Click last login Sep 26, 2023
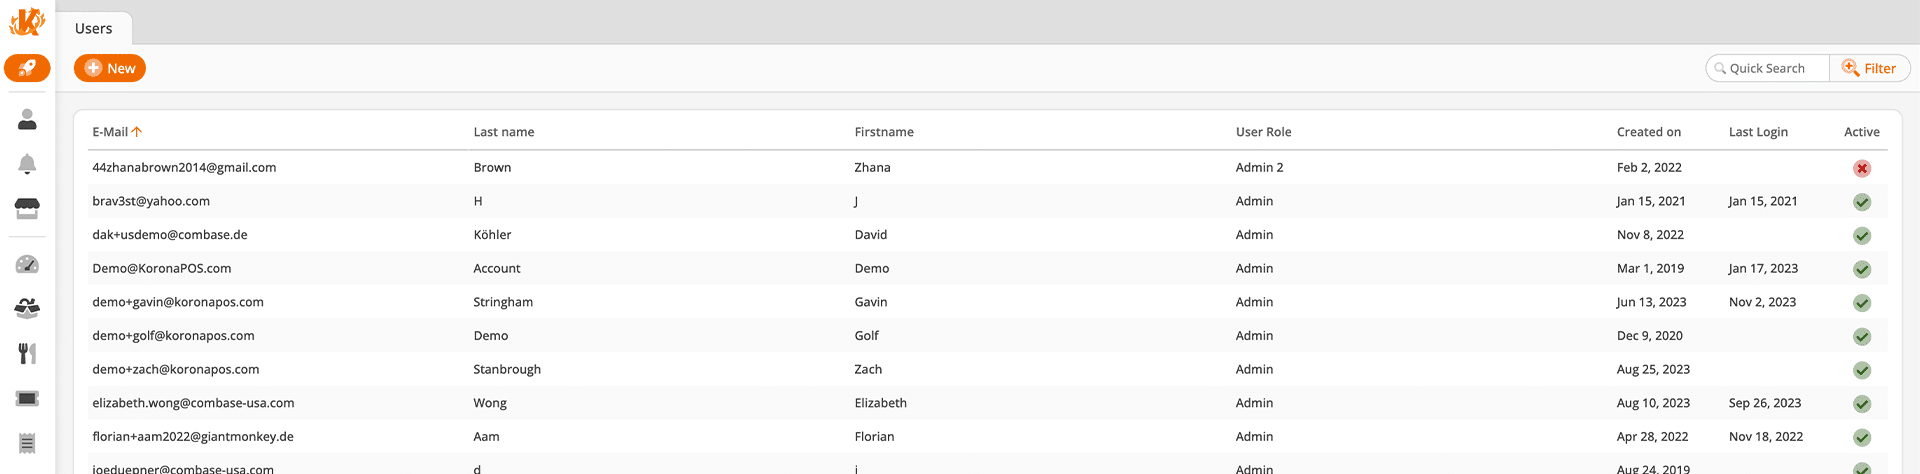This screenshot has height=474, width=1920. click(1765, 403)
